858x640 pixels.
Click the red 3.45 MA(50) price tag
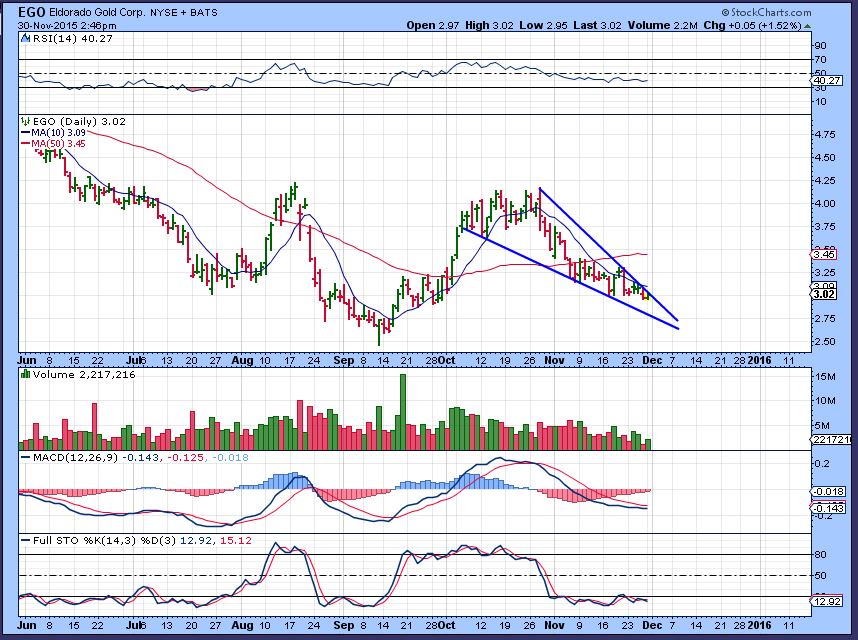click(x=824, y=254)
